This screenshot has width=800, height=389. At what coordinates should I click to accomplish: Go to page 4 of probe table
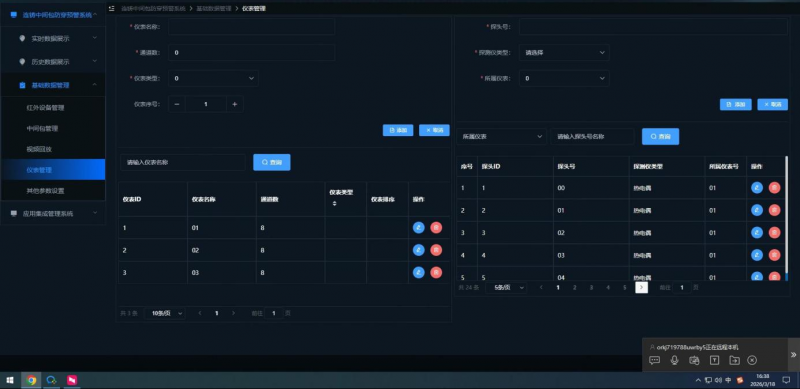coord(608,288)
